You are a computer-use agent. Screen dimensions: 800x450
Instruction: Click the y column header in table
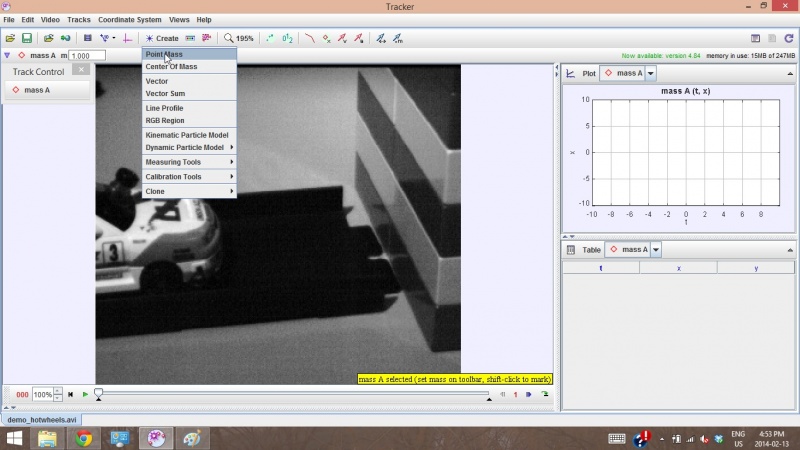tap(756, 268)
